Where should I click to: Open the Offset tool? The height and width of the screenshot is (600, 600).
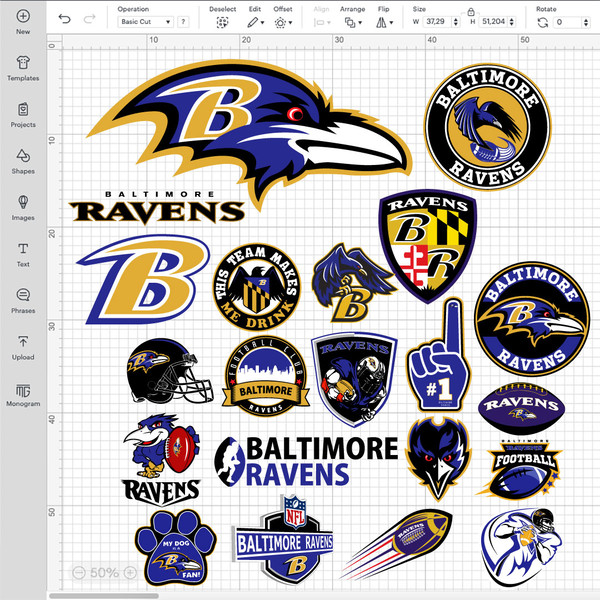click(x=280, y=23)
